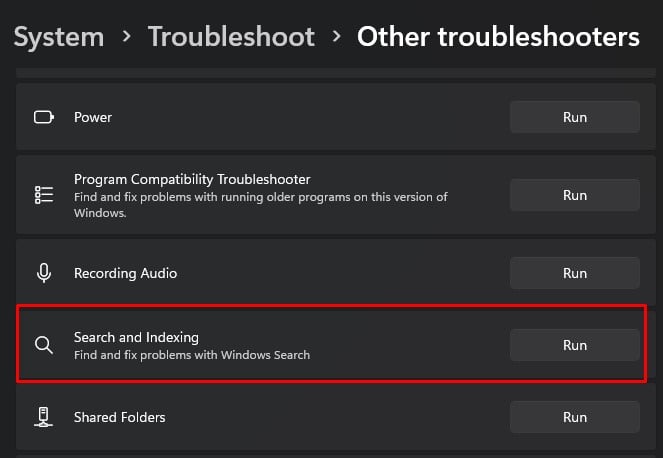663x458 pixels.
Task: Click the Shared Folders icon
Action: (x=43, y=417)
